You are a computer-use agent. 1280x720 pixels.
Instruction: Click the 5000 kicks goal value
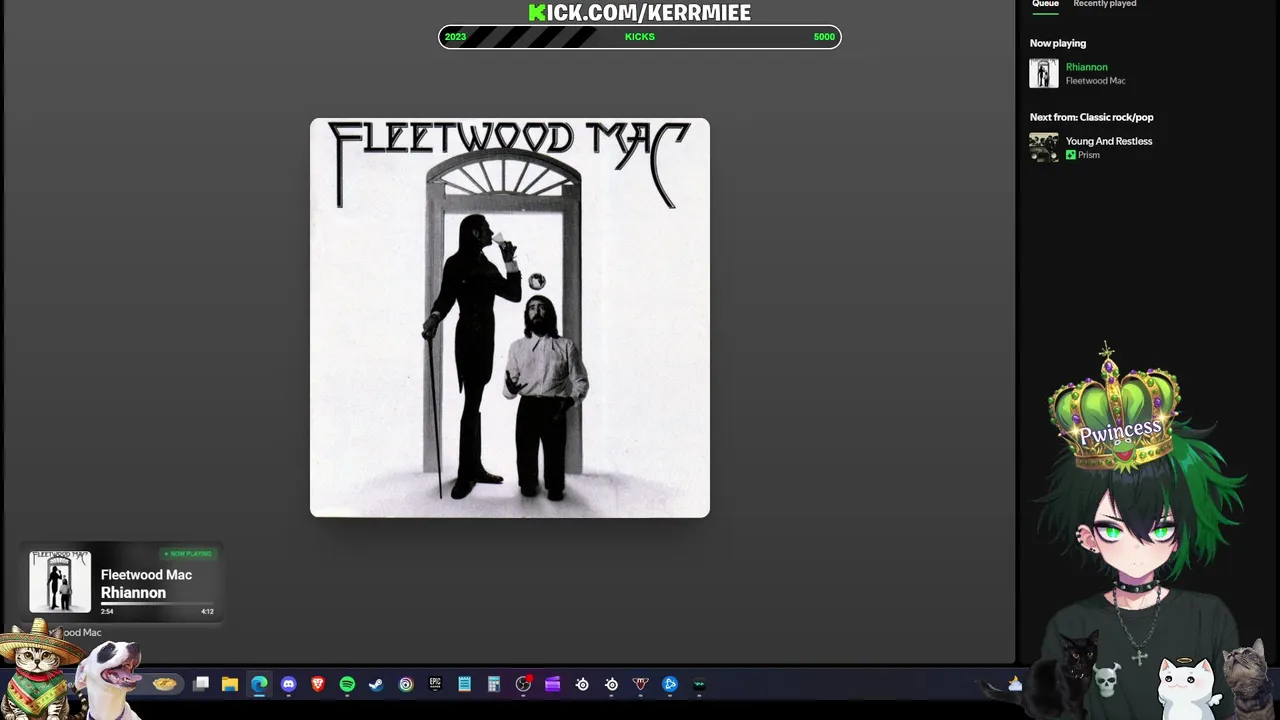[x=824, y=37]
